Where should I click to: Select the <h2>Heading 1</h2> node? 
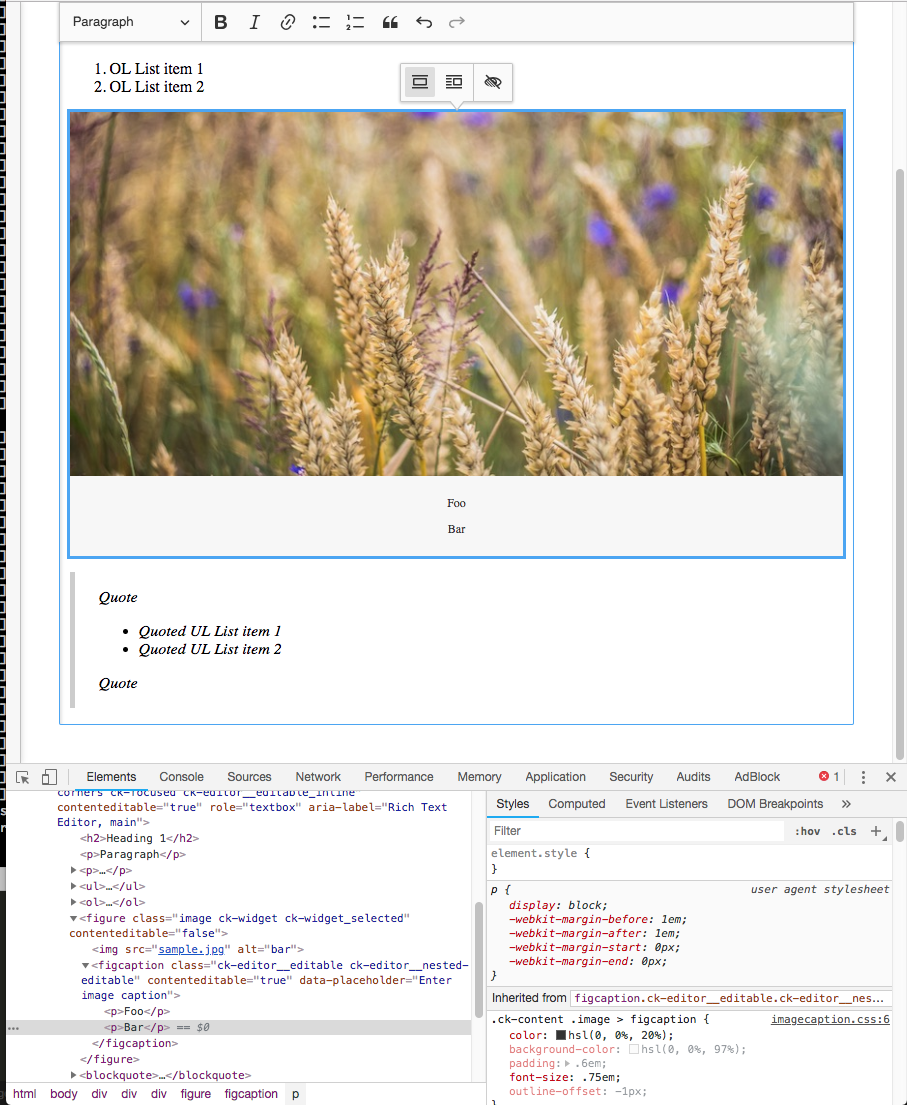pyautogui.click(x=140, y=839)
